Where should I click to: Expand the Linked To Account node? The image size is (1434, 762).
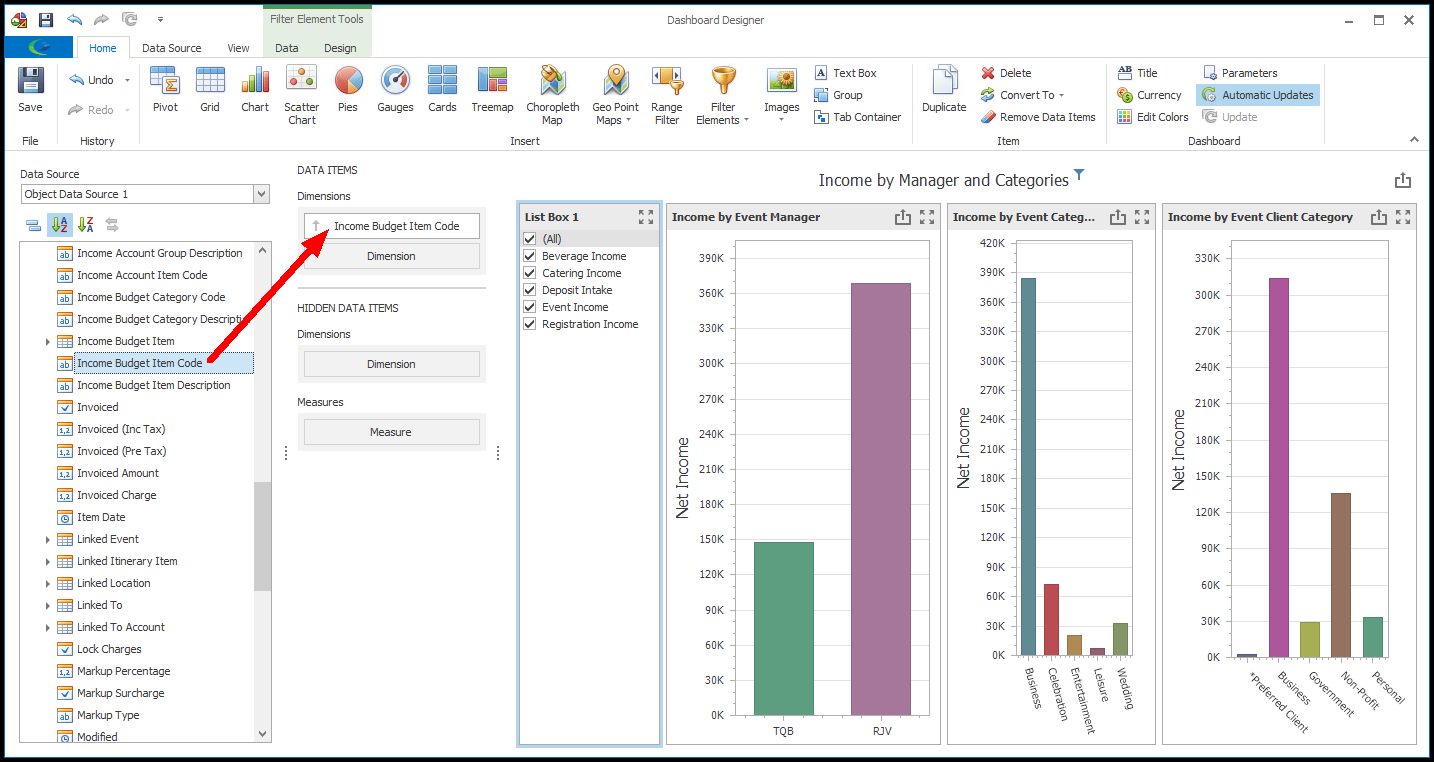[47, 628]
